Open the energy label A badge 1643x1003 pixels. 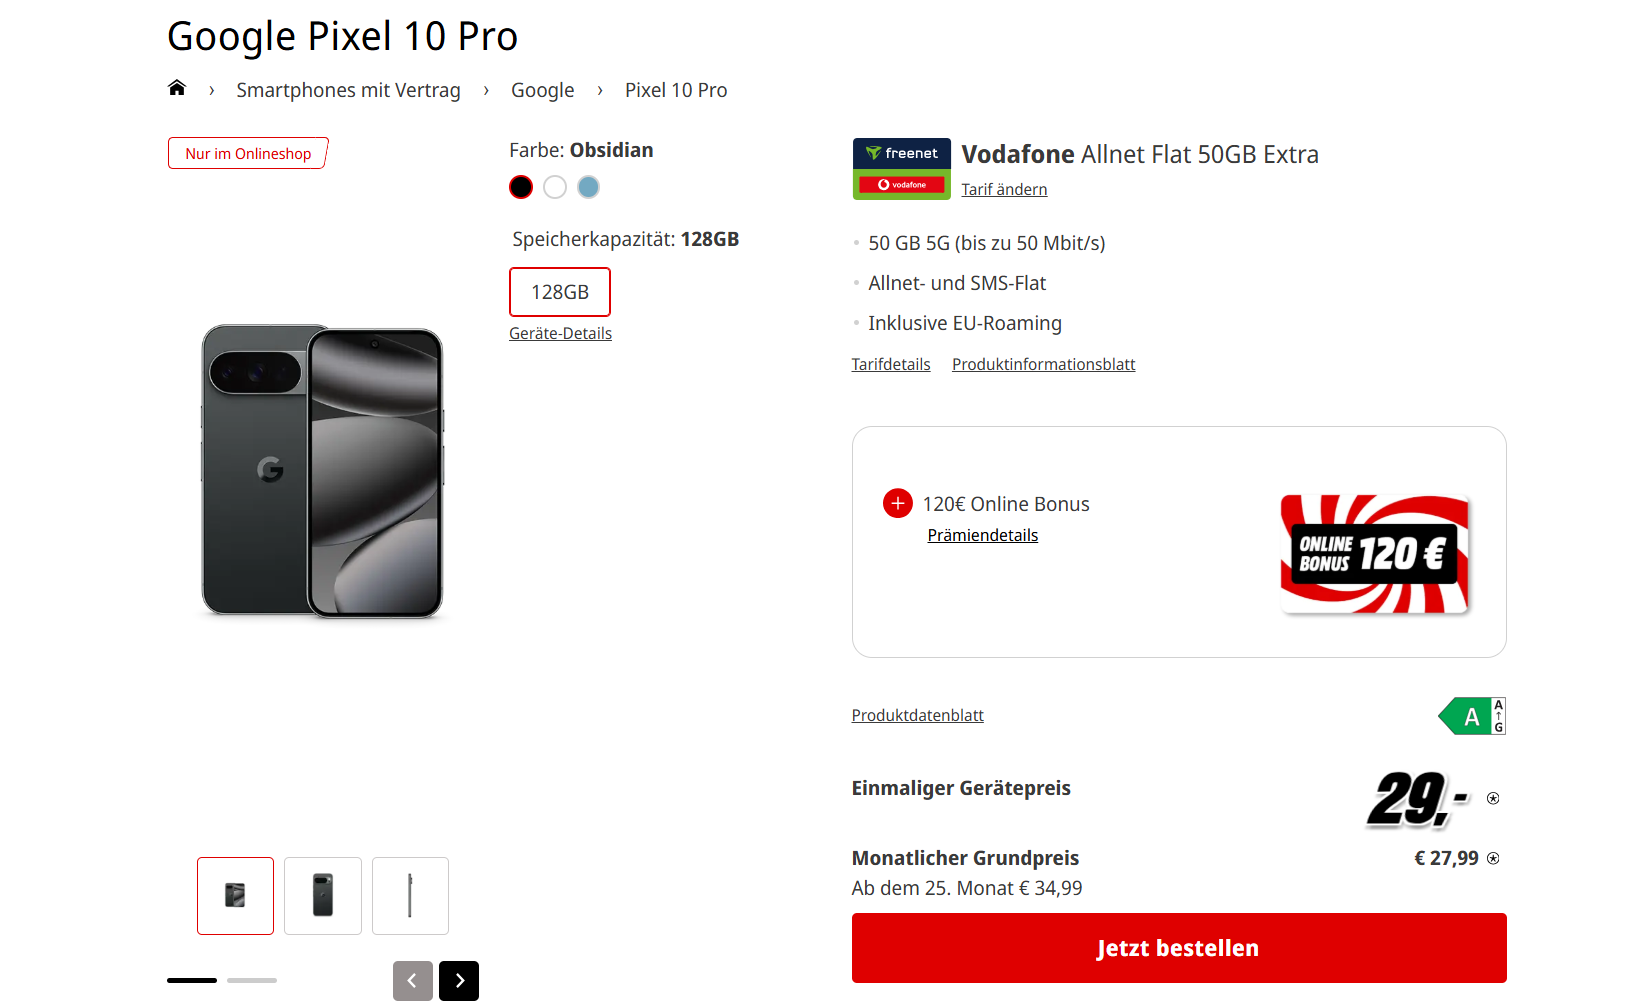[x=1471, y=716]
